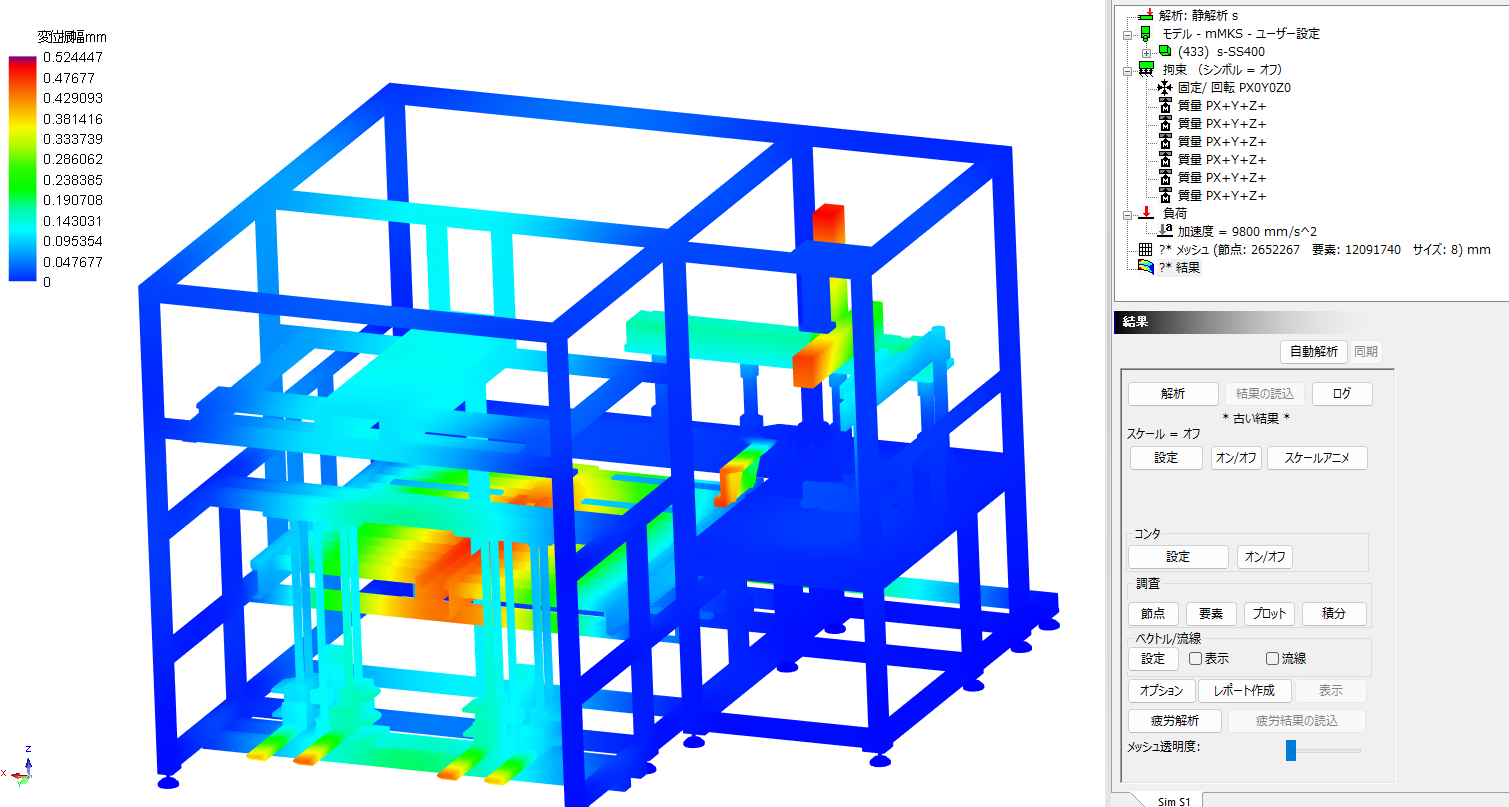Switch to the Sim S1 tab

point(1173,800)
